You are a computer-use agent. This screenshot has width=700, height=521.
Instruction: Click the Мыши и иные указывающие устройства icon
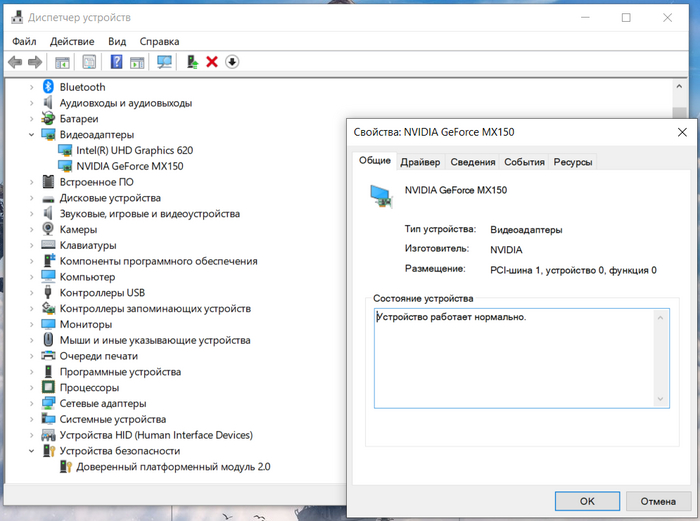pos(48,340)
